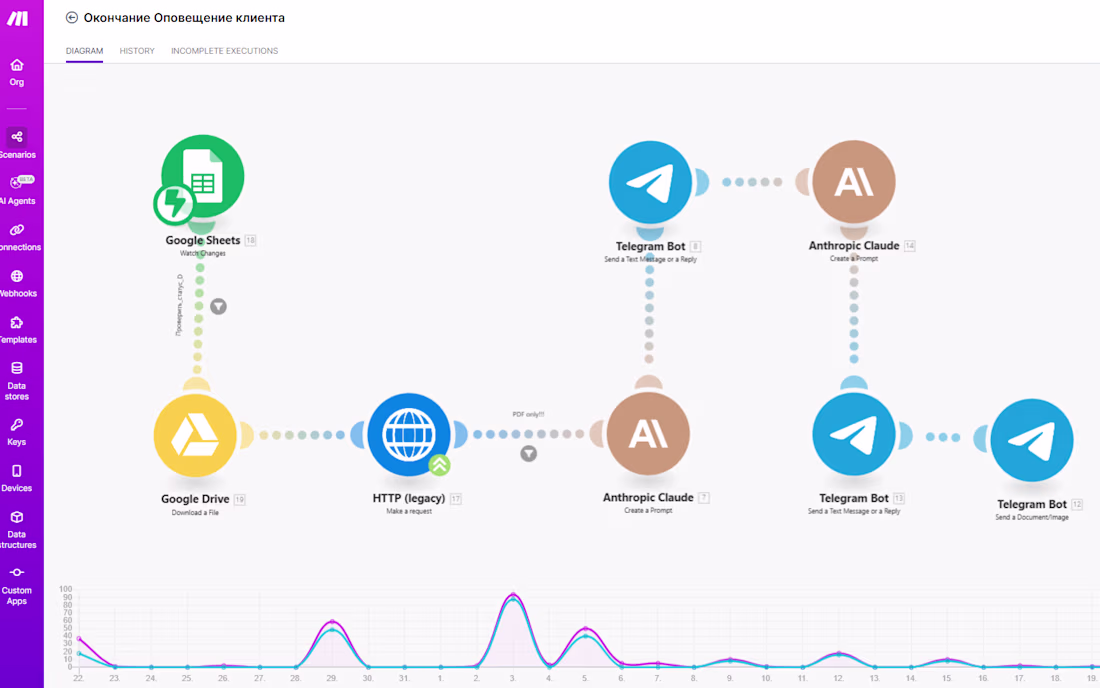This screenshot has height=688, width=1100.
Task: Select the Telegram Bot Send a Document/Image module
Action: pos(1032,440)
